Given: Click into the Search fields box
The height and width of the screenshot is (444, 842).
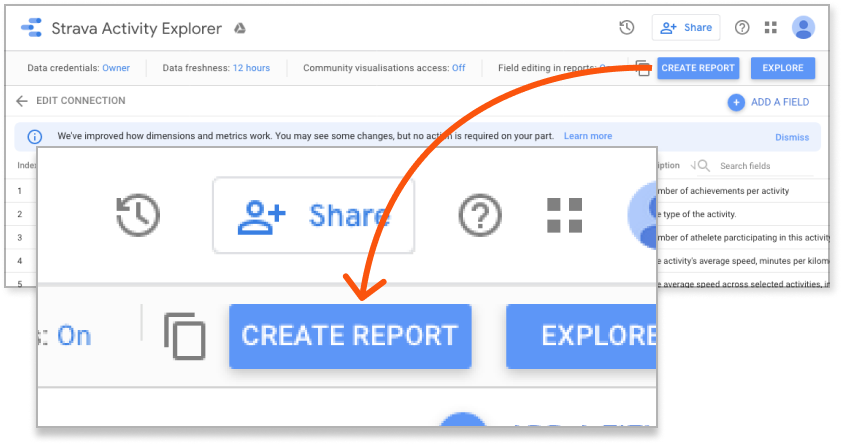Looking at the screenshot, I should (766, 166).
